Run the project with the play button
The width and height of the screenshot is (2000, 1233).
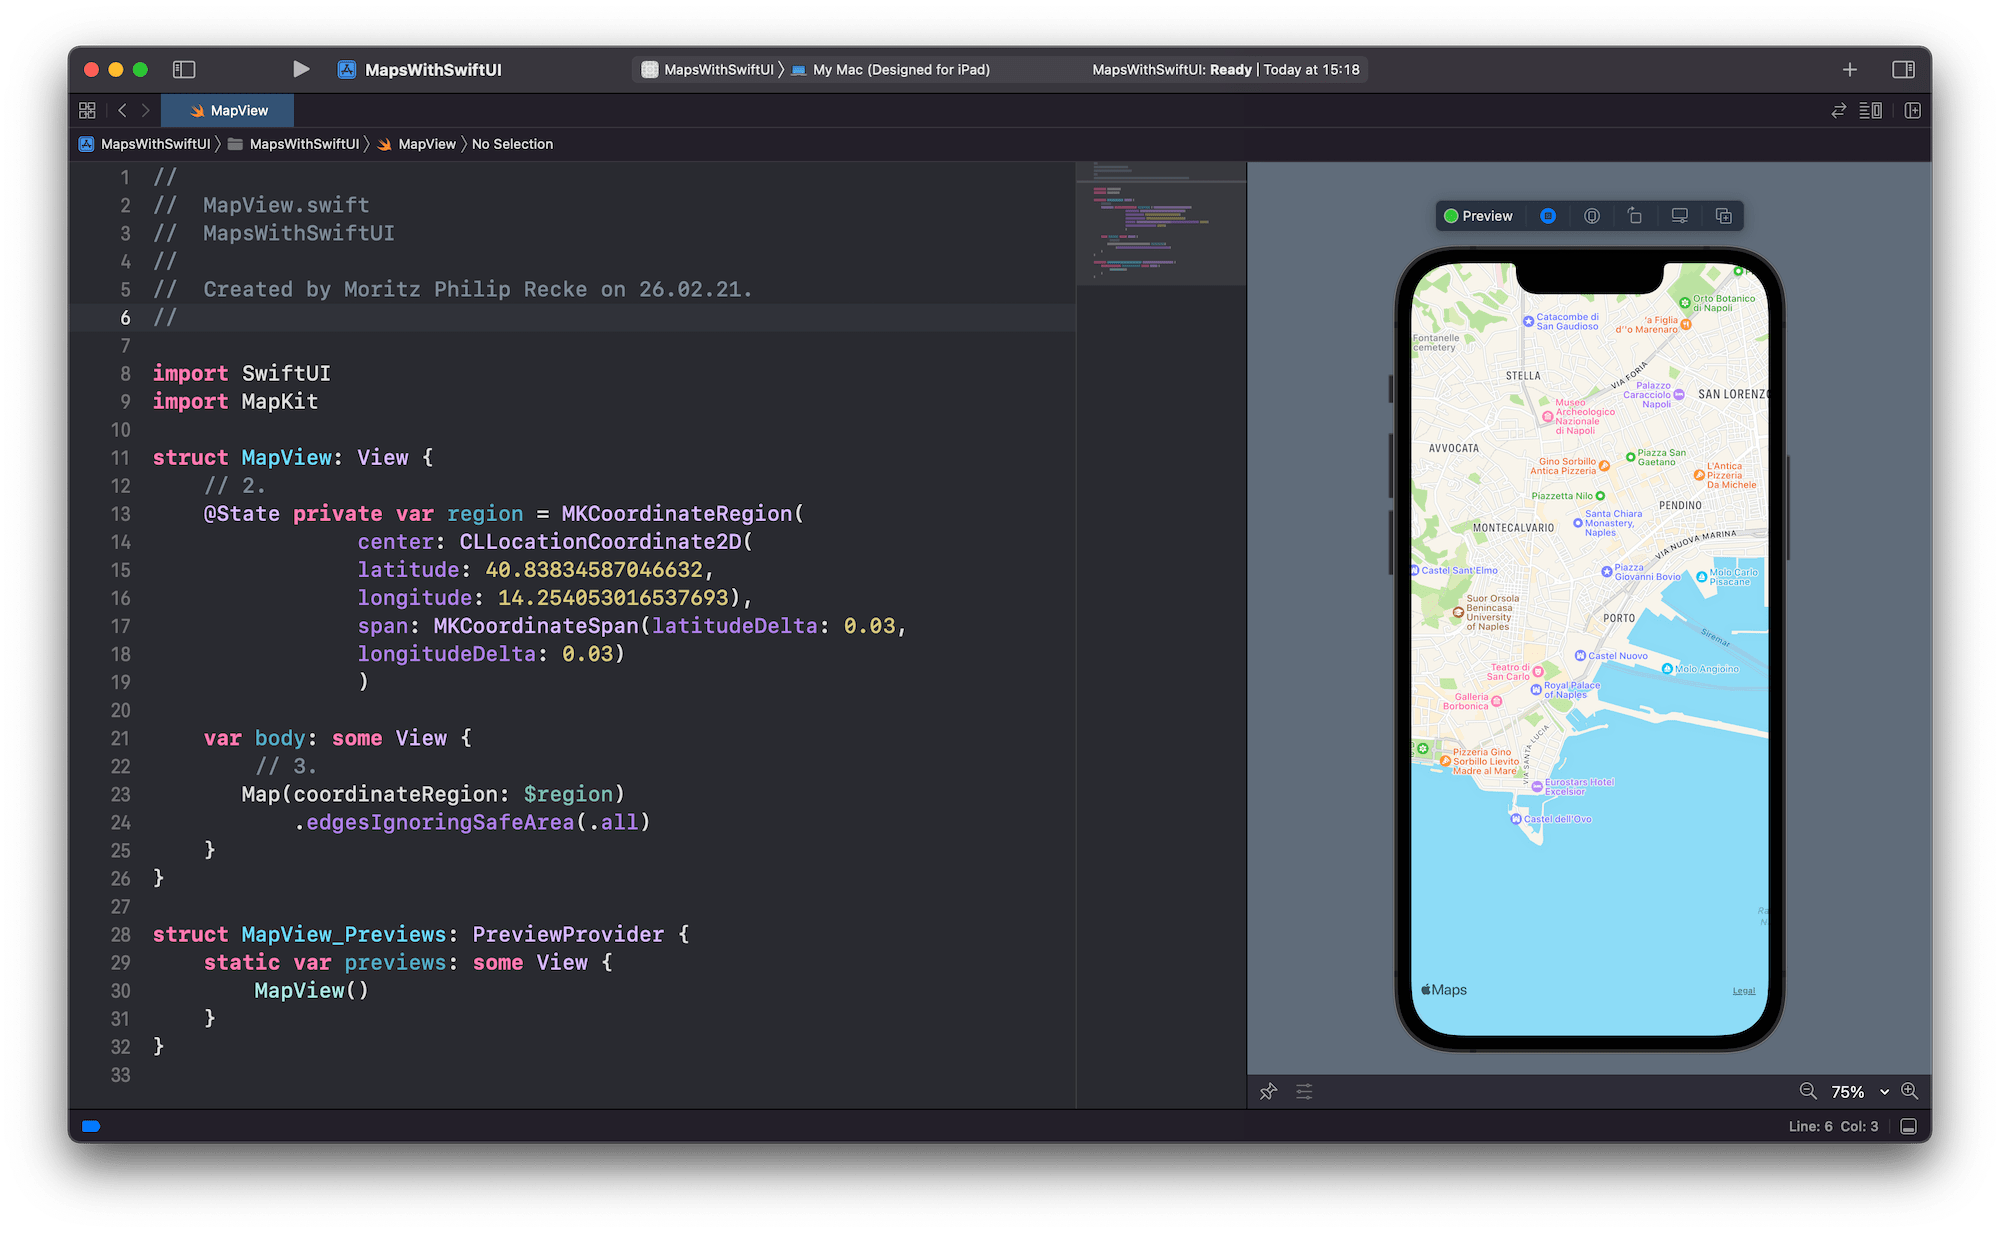coord(300,69)
